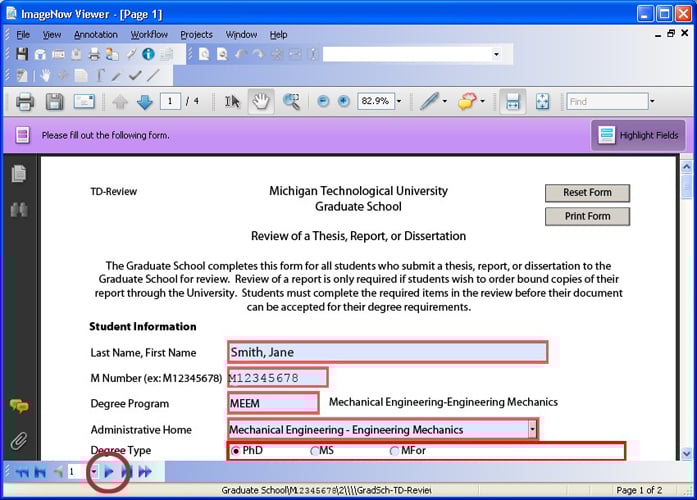Zoom in with the plus button
The image size is (697, 500).
344,101
